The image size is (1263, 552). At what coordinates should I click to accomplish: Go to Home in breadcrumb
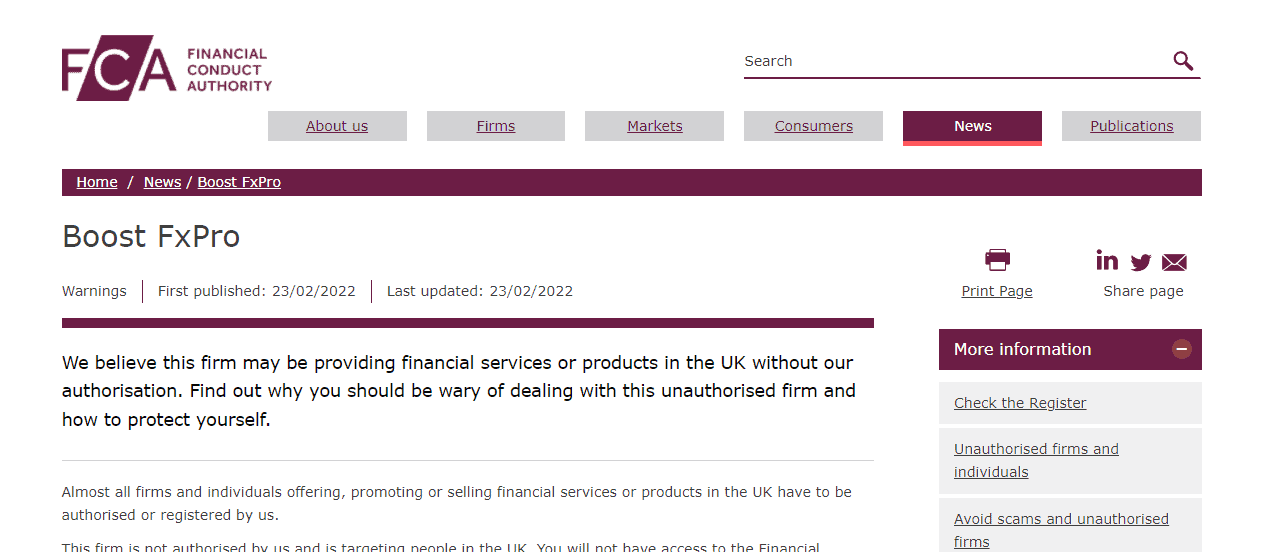(x=97, y=182)
